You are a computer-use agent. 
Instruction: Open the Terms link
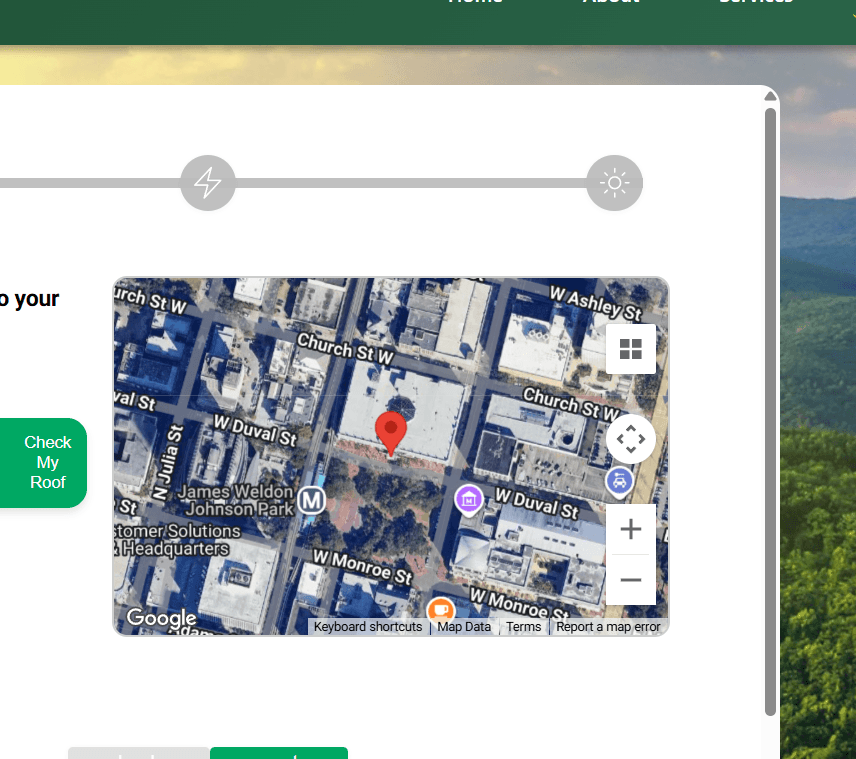click(x=523, y=626)
